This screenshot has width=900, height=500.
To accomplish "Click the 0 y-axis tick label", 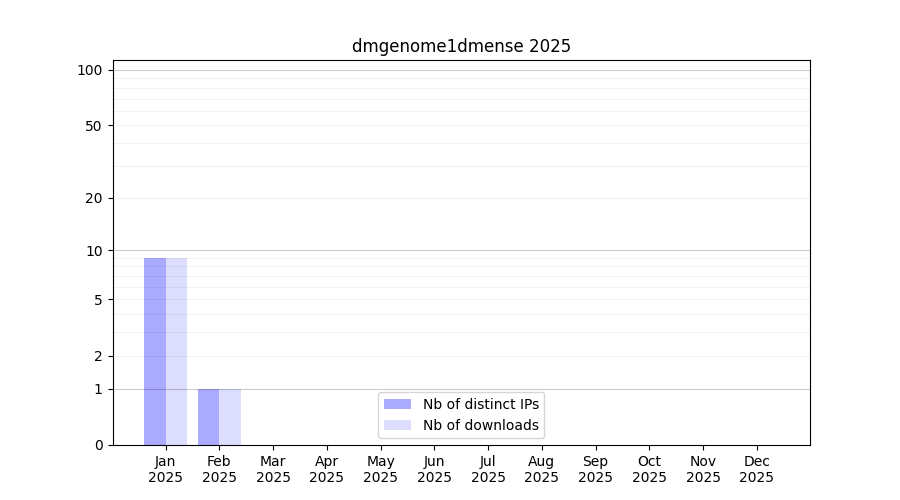I will pos(97,445).
